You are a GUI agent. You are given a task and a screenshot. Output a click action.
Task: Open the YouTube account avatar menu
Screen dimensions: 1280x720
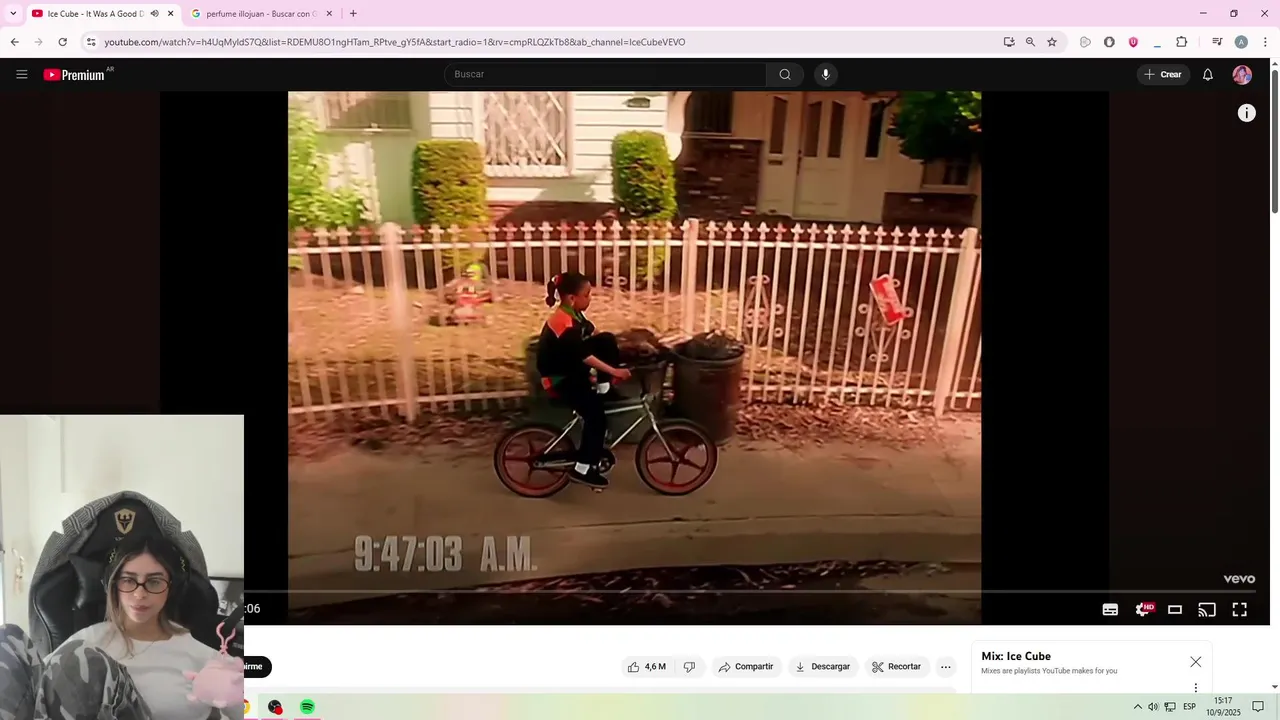pyautogui.click(x=1242, y=75)
